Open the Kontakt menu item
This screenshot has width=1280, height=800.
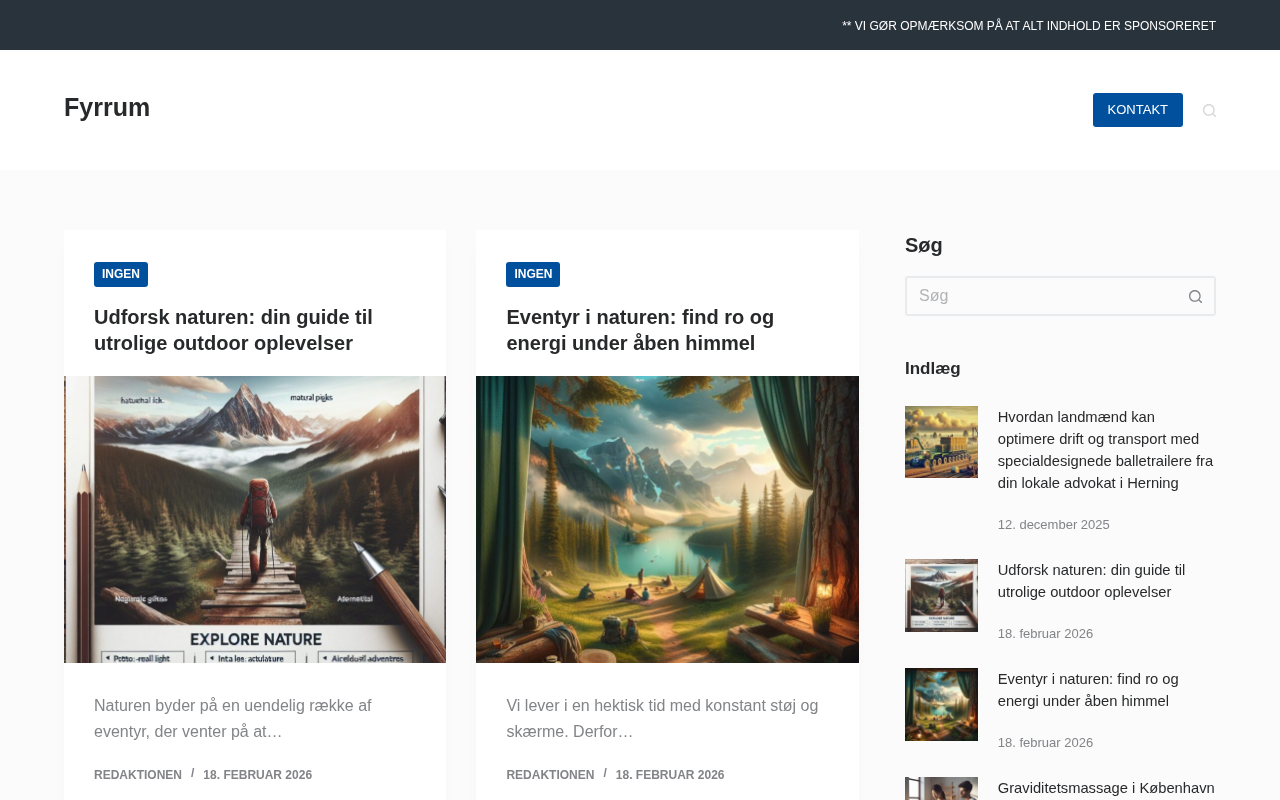pos(1137,110)
